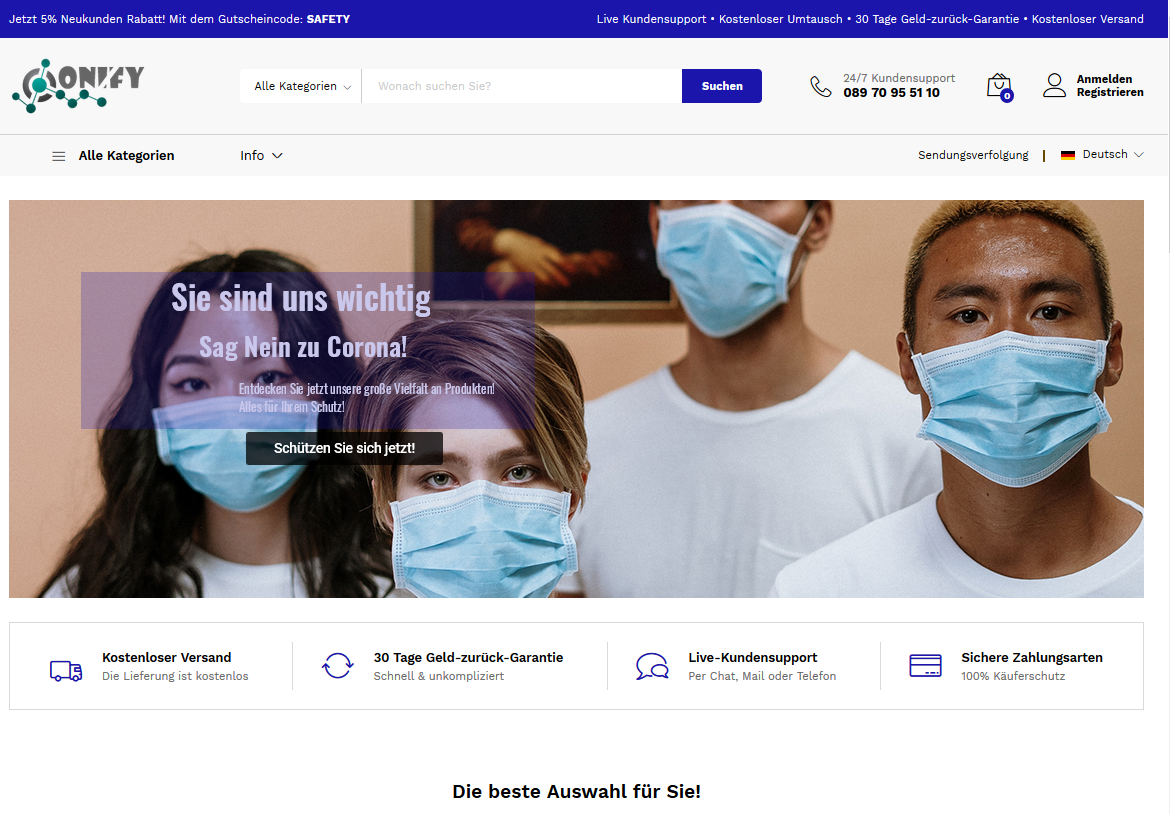Expand the Info menu
The width and height of the screenshot is (1170, 814).
coord(261,155)
